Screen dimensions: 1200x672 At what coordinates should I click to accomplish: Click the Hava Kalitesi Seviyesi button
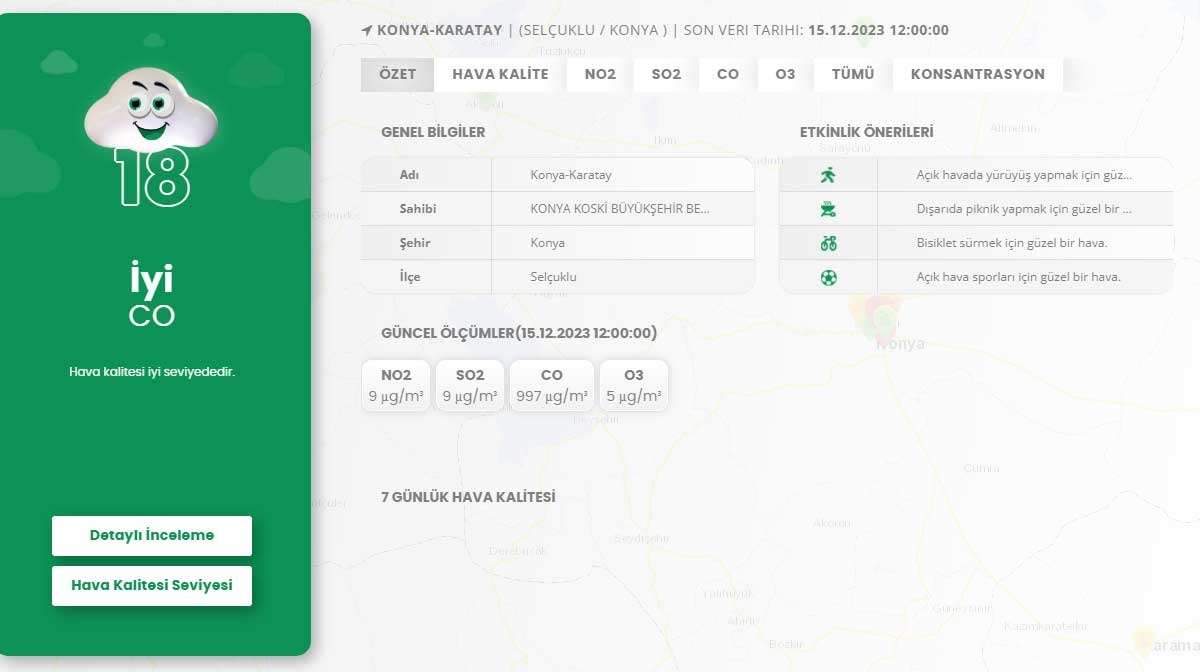pyautogui.click(x=152, y=585)
